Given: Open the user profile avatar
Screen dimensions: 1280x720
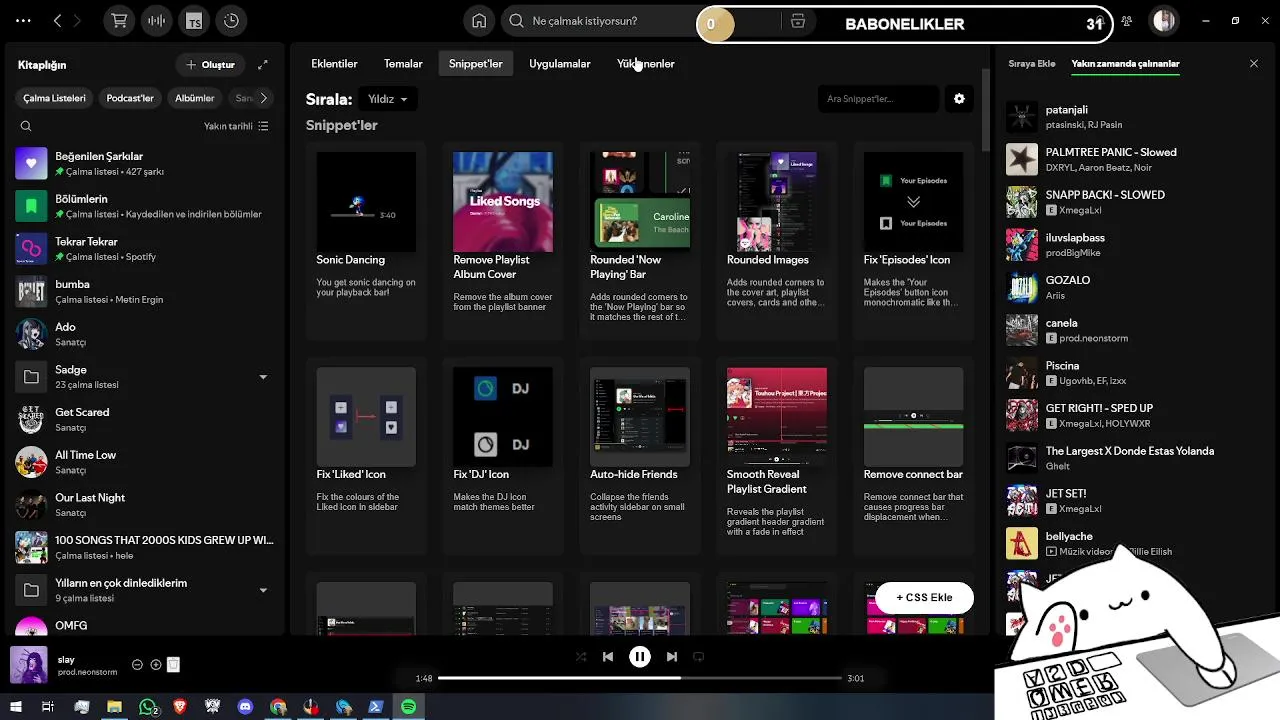Looking at the screenshot, I should tap(1163, 21).
